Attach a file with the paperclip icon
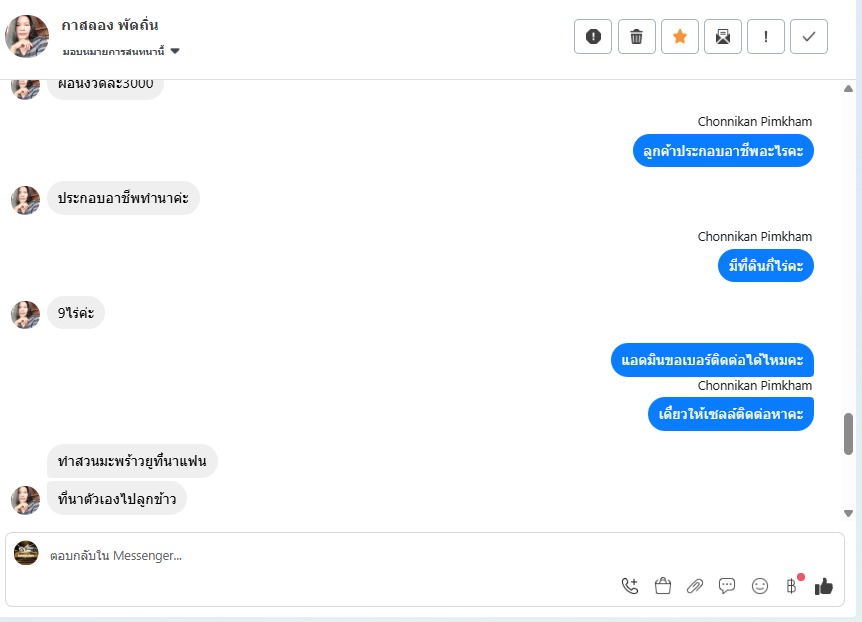Viewport: 862px width, 622px height. coord(695,586)
